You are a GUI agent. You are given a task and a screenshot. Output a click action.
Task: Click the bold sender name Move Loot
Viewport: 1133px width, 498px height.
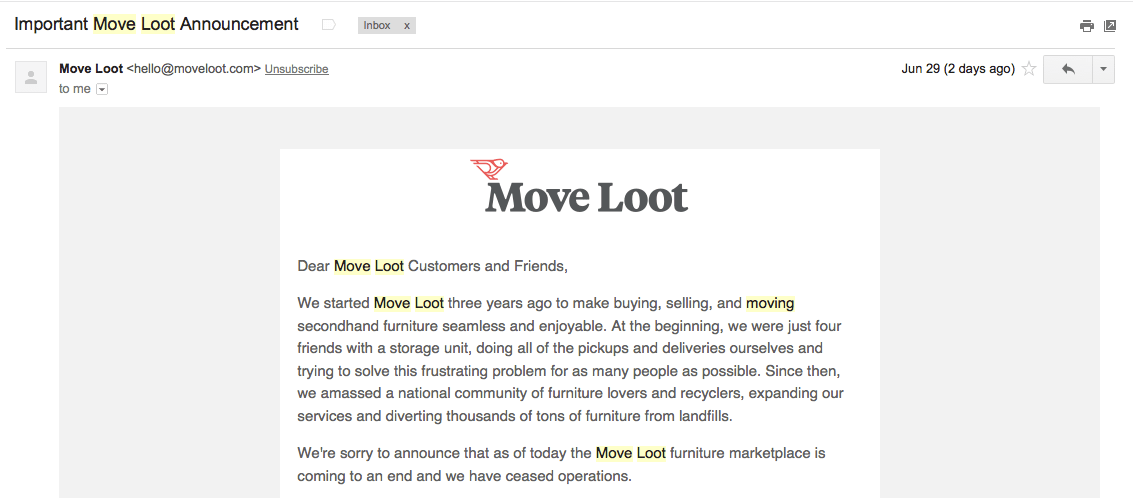click(x=91, y=69)
